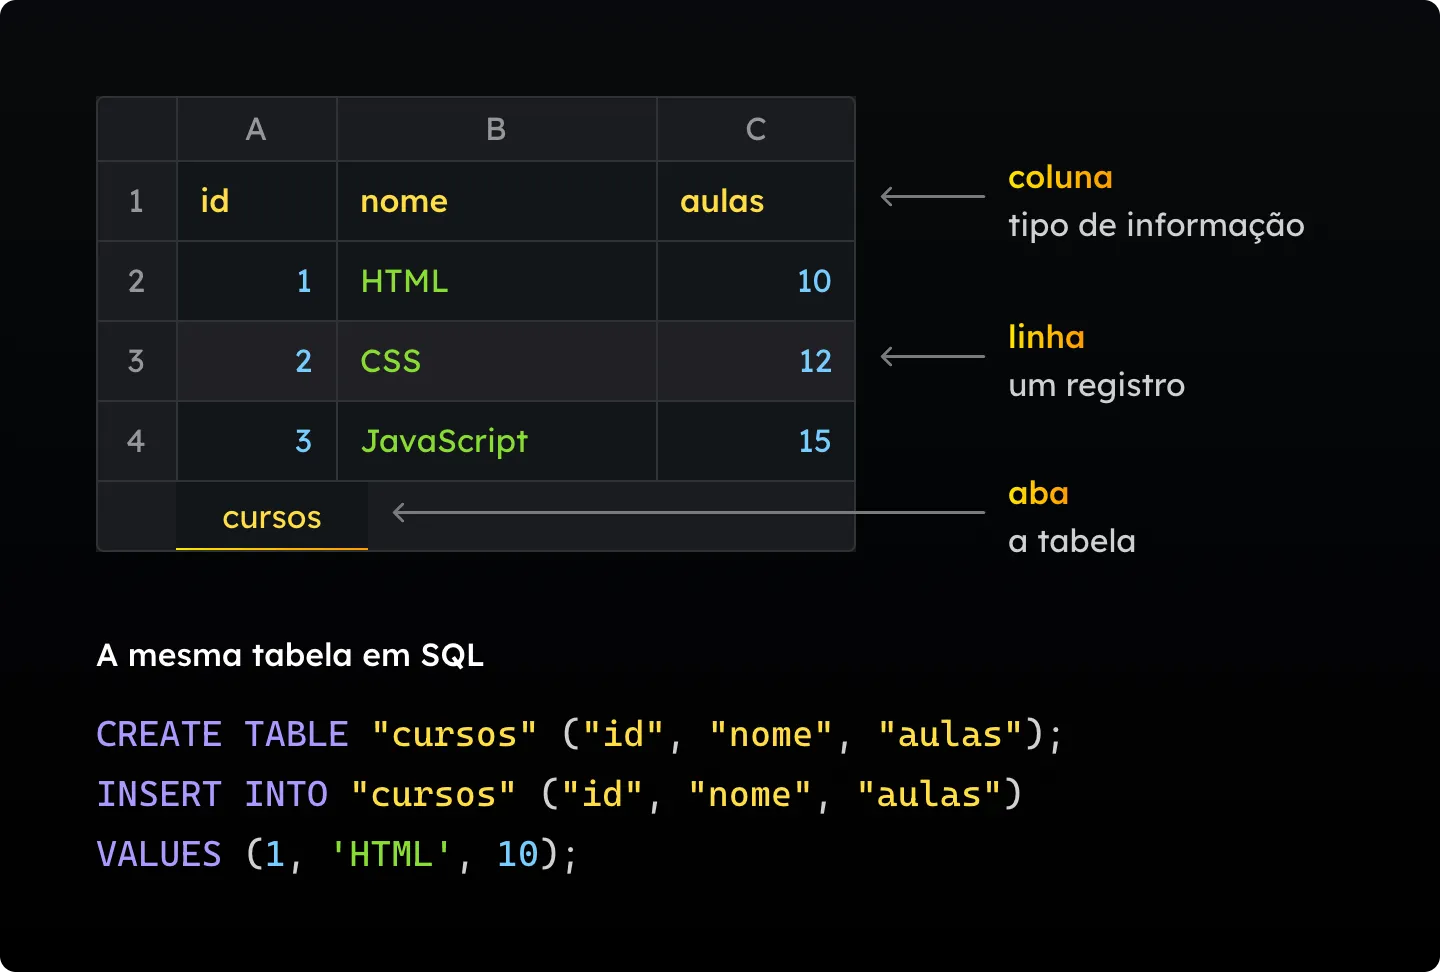The width and height of the screenshot is (1440, 972).
Task: Select the id cell in the JavaScript row
Action: click(257, 441)
